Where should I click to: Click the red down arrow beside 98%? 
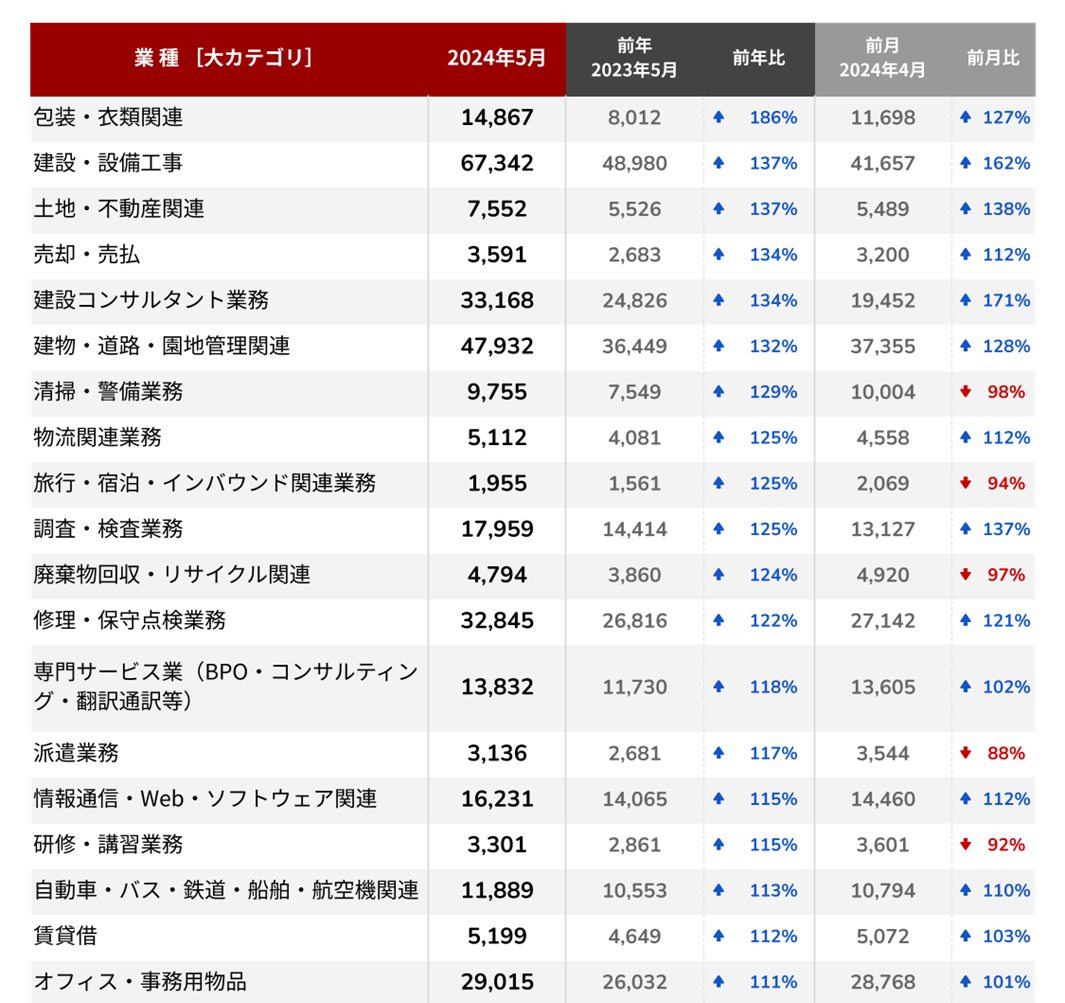point(965,392)
